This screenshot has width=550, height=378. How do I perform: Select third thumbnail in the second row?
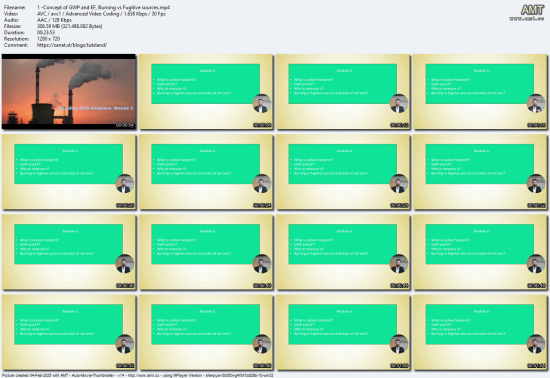343,172
